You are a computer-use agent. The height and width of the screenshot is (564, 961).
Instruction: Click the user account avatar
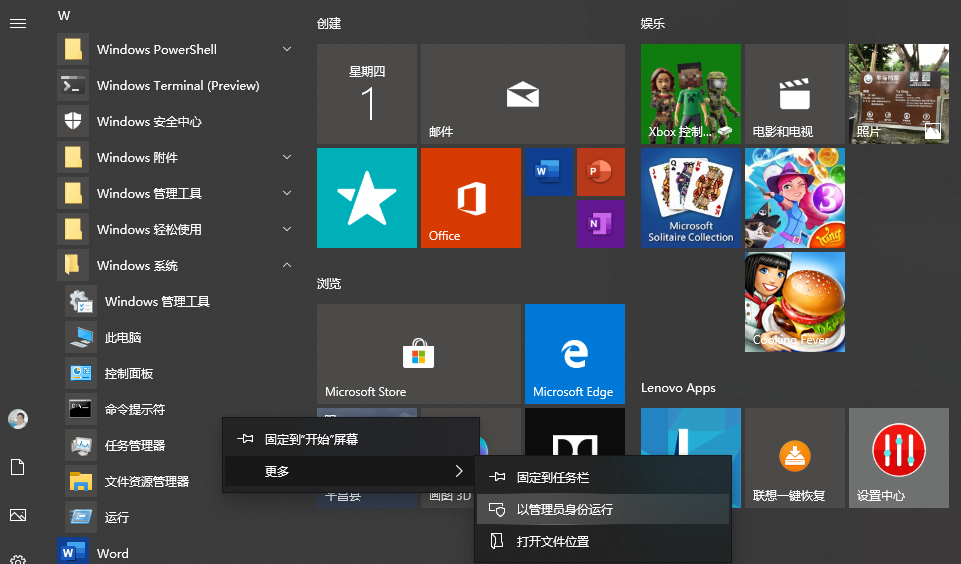(x=18, y=419)
